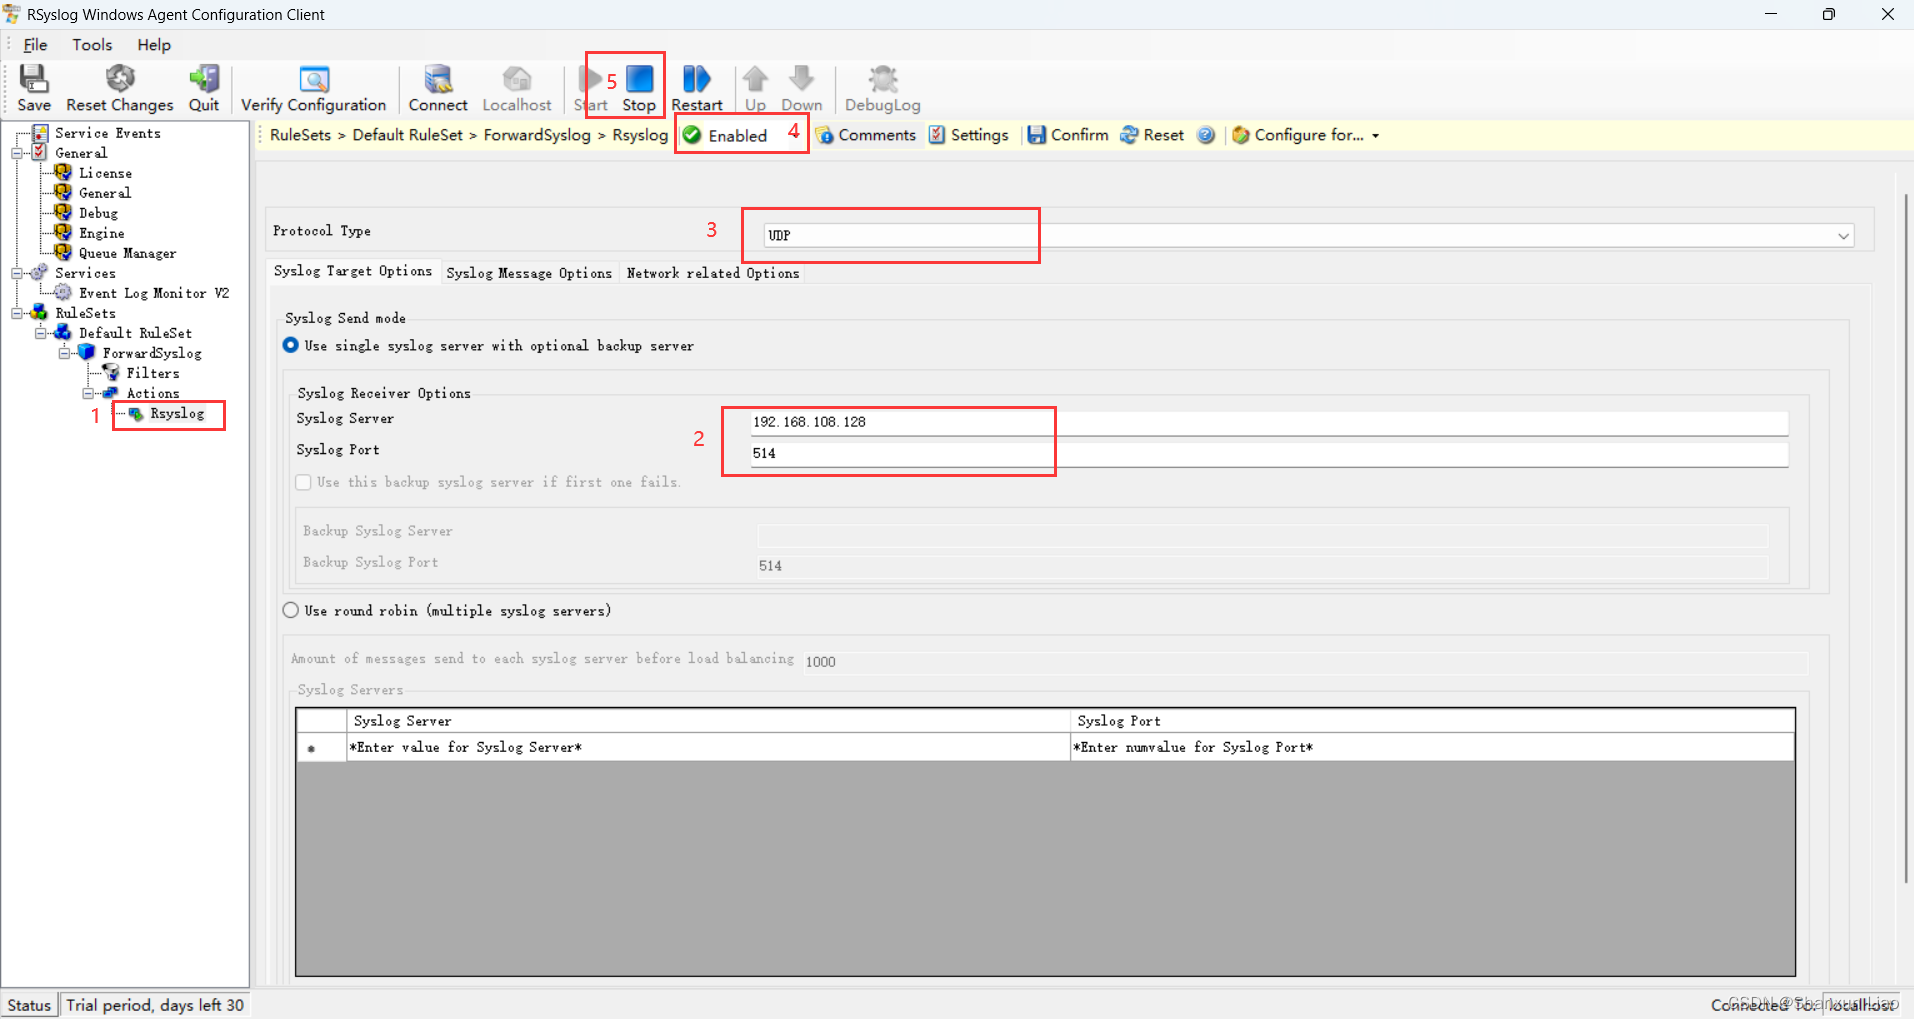Collapse the Services tree node
The height and width of the screenshot is (1019, 1914).
pos(18,272)
